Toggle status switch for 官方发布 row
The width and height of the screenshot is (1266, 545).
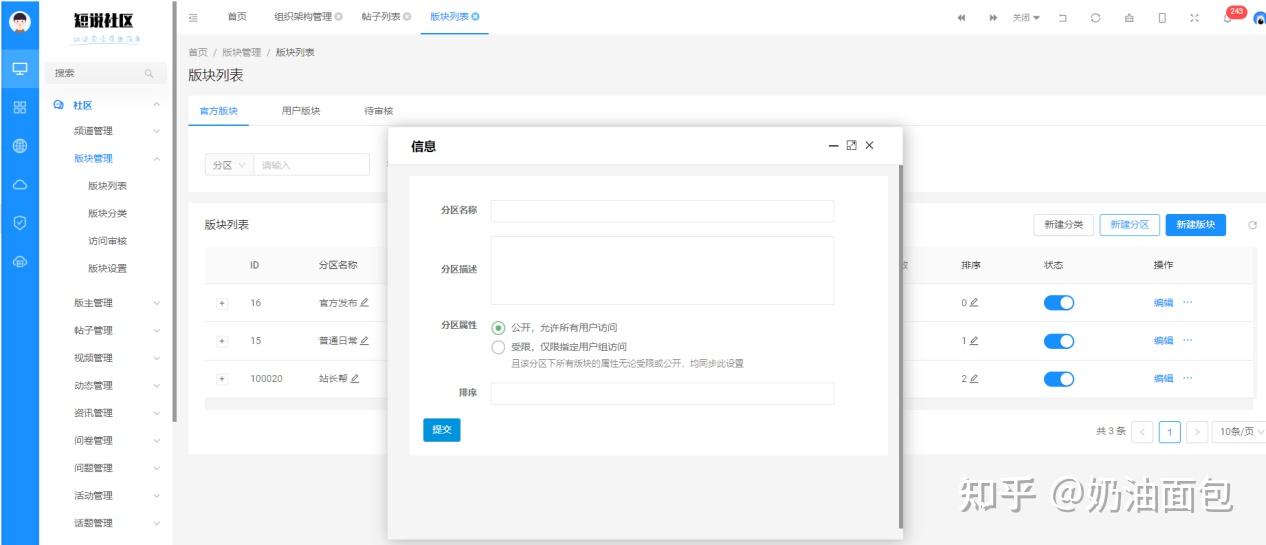1059,303
